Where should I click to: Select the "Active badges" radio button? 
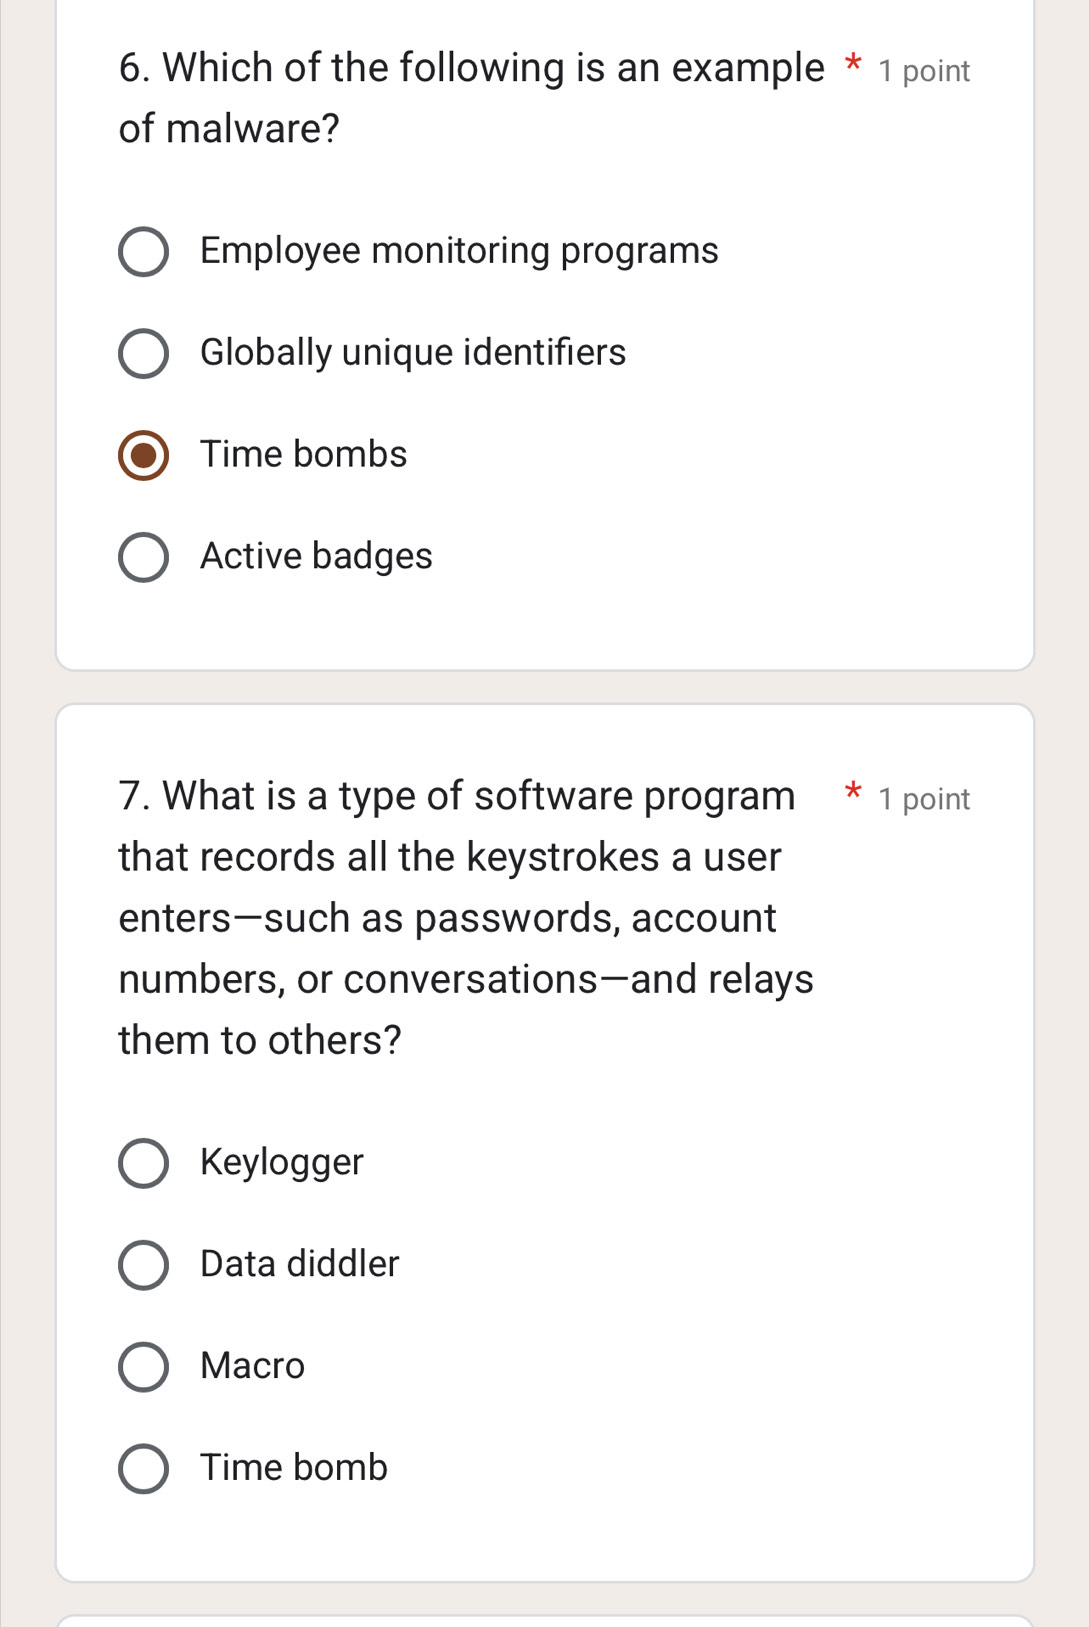pos(143,557)
